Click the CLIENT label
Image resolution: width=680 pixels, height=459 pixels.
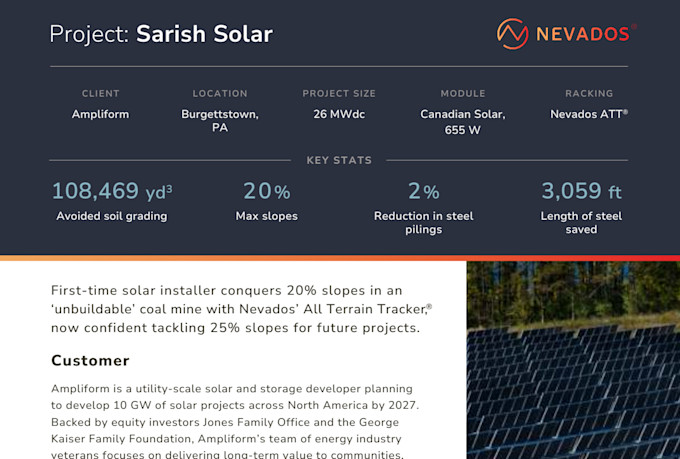tap(101, 93)
